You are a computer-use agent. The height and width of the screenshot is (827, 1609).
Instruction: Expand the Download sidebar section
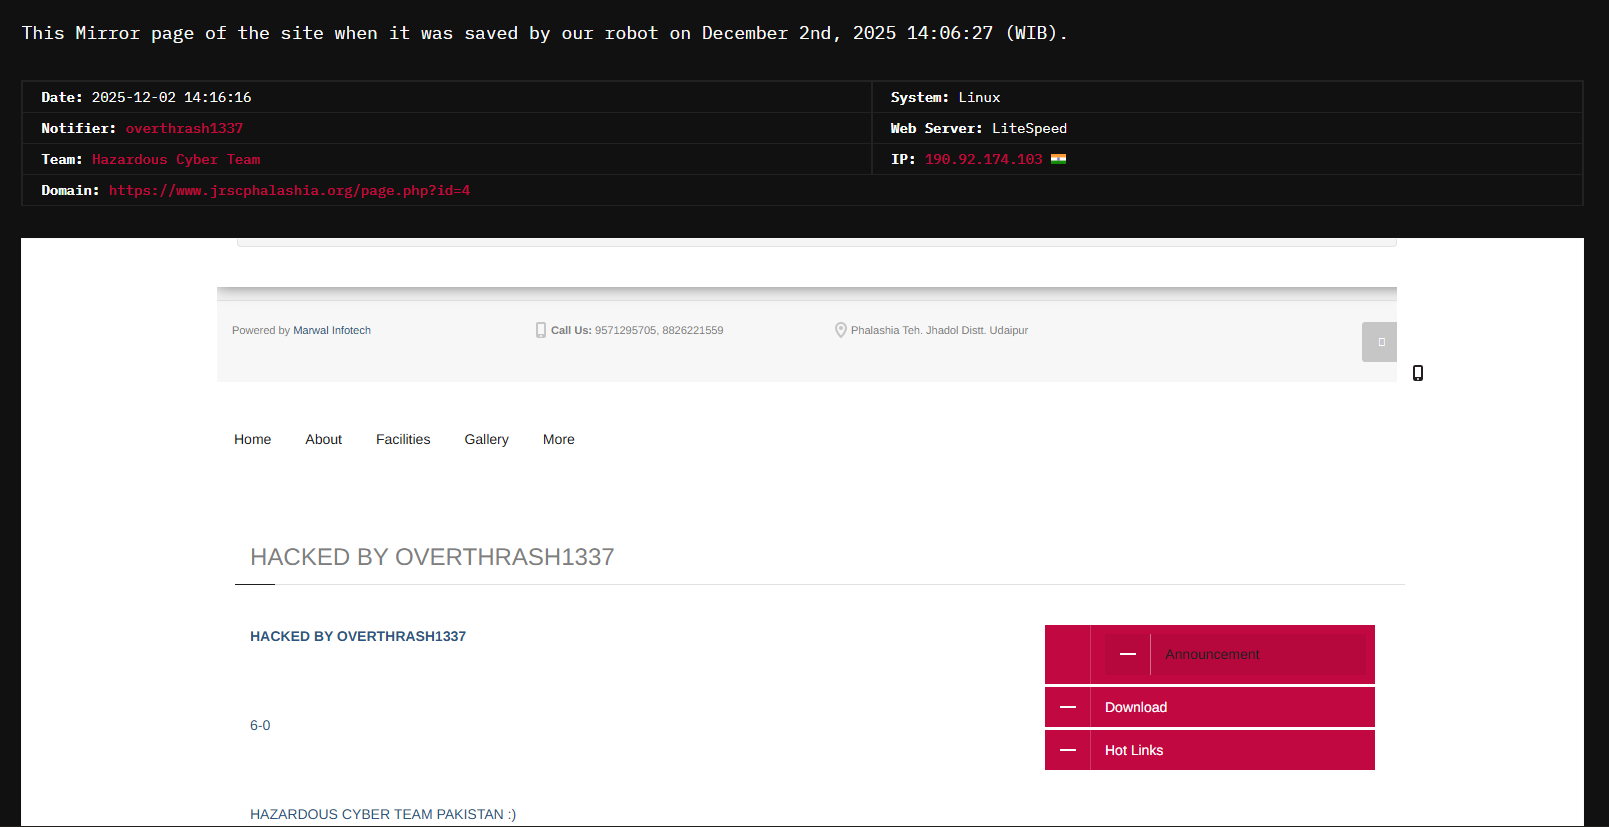coord(1136,707)
